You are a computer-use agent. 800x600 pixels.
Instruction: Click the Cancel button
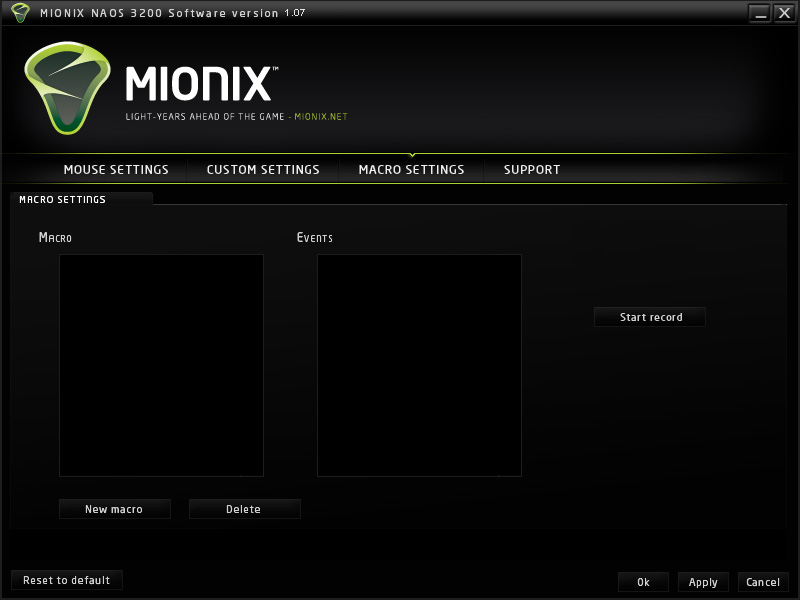point(763,582)
